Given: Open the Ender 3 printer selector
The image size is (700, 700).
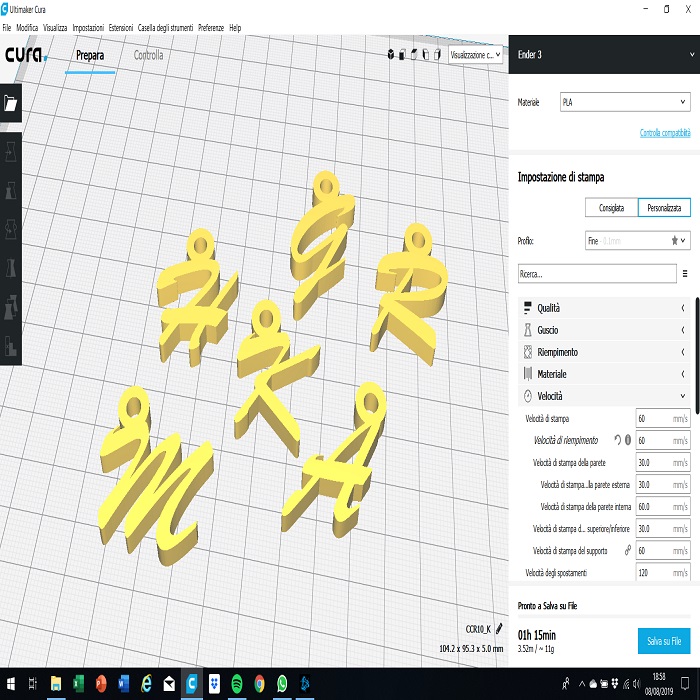Looking at the screenshot, I should tap(604, 54).
